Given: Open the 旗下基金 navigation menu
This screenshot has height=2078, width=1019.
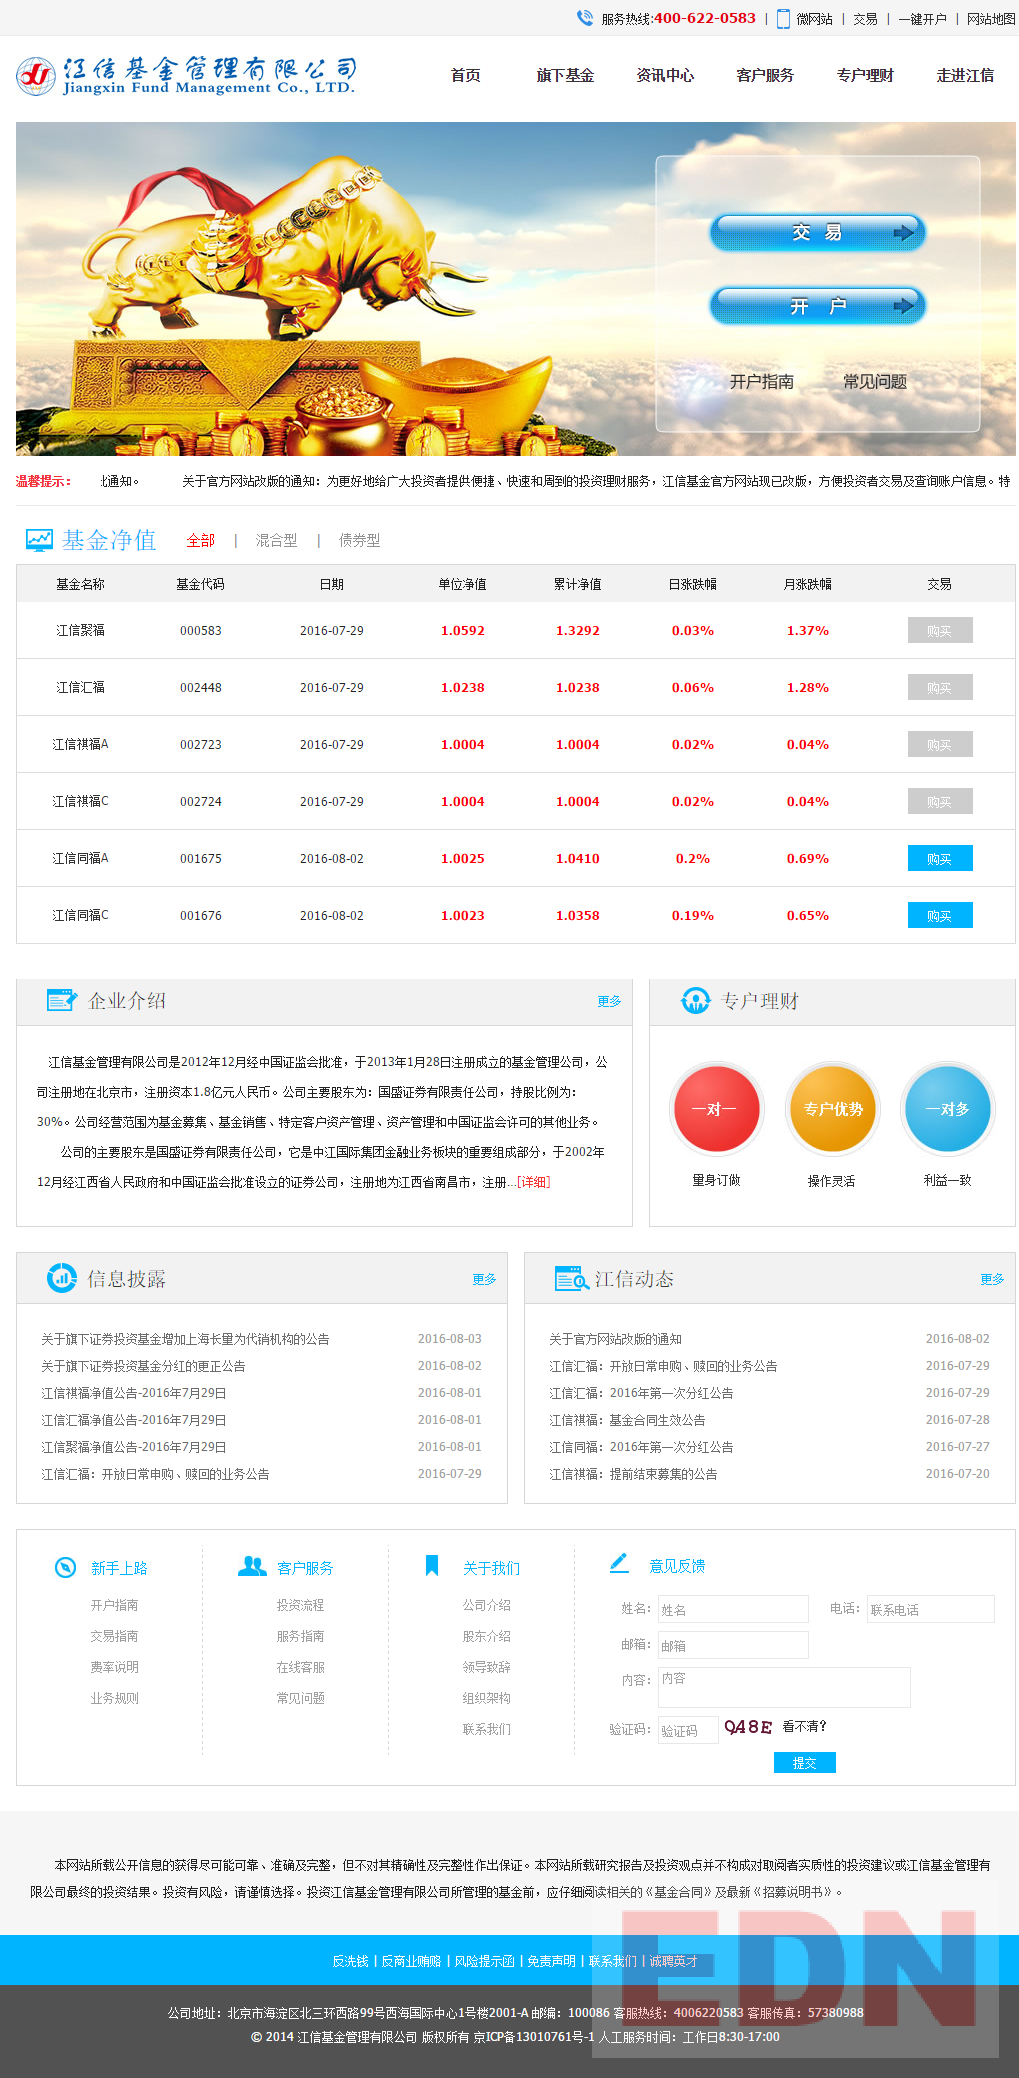Looking at the screenshot, I should [565, 76].
